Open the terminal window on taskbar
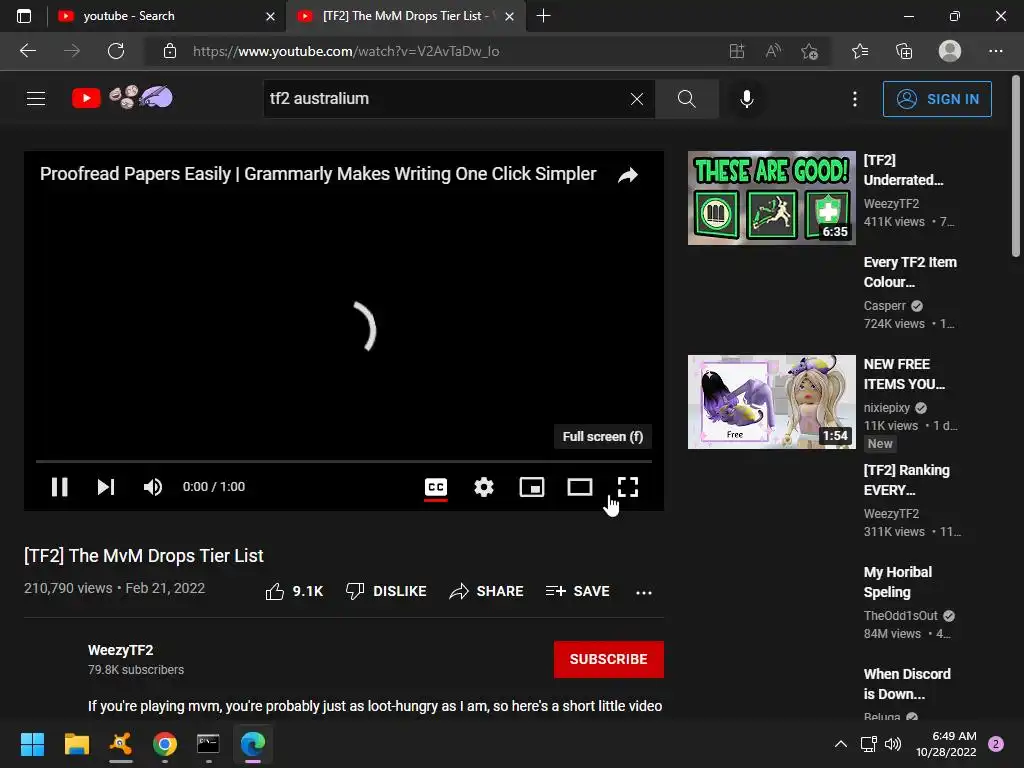The height and width of the screenshot is (768, 1024). (208, 744)
